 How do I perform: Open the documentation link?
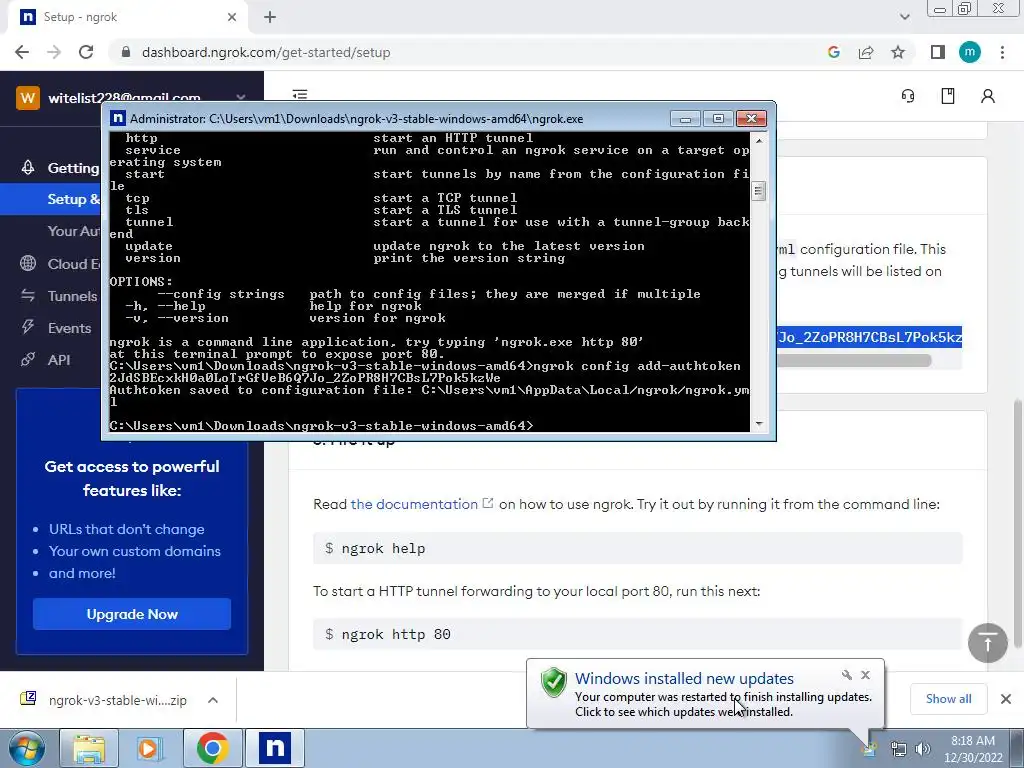tap(414, 504)
